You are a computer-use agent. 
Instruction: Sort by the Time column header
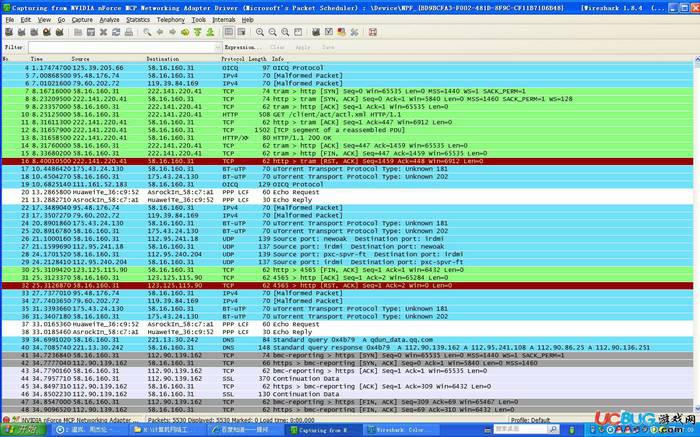click(x=37, y=59)
